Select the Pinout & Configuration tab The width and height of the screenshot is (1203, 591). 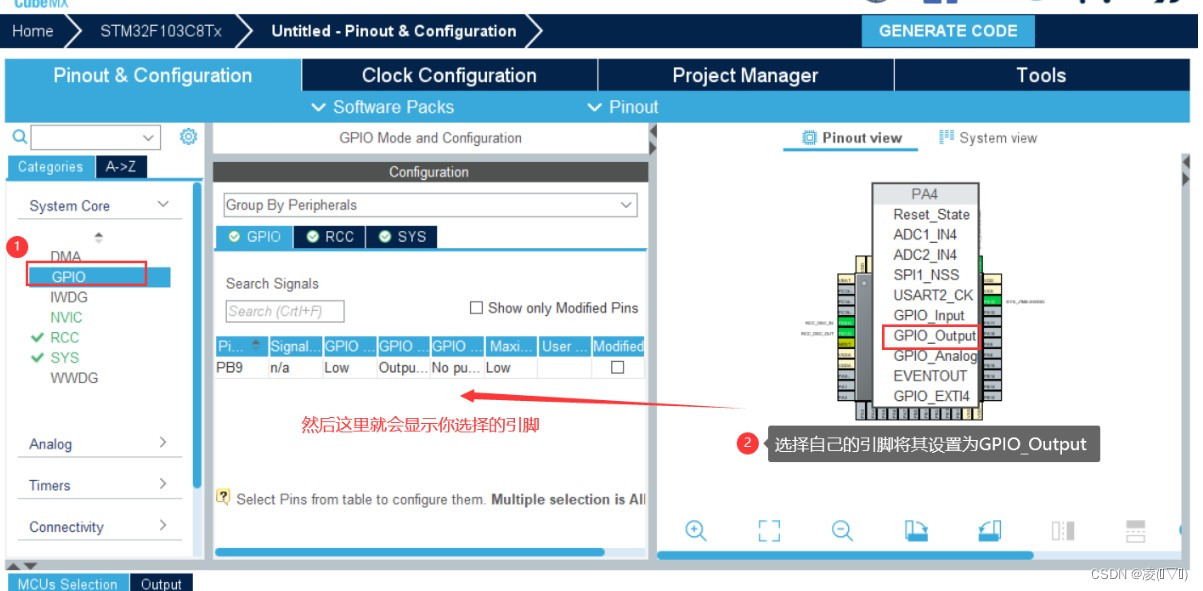[153, 75]
